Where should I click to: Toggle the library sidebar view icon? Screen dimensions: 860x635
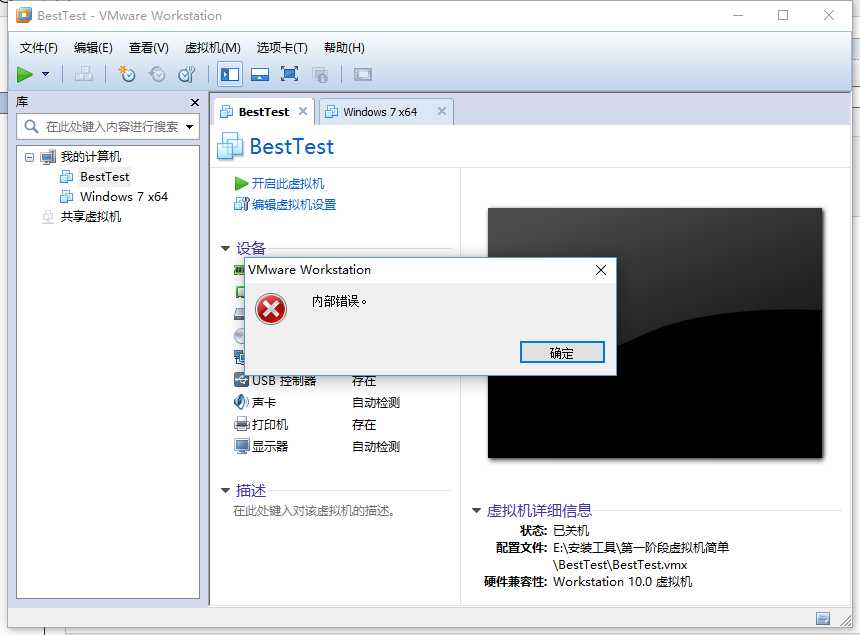pyautogui.click(x=229, y=74)
